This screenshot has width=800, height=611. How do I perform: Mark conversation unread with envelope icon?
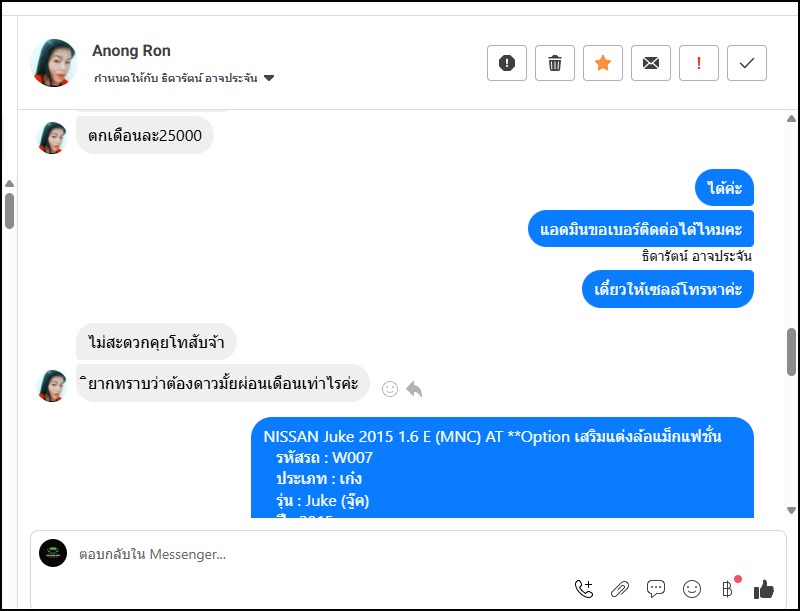click(651, 63)
